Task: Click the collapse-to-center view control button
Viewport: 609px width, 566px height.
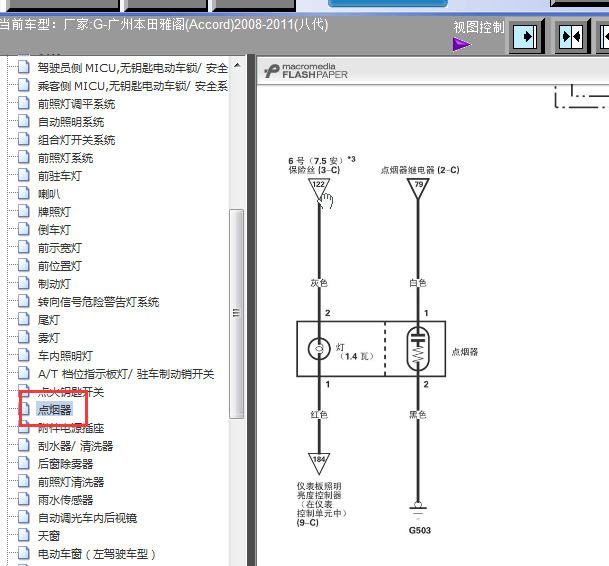Action: [x=572, y=37]
